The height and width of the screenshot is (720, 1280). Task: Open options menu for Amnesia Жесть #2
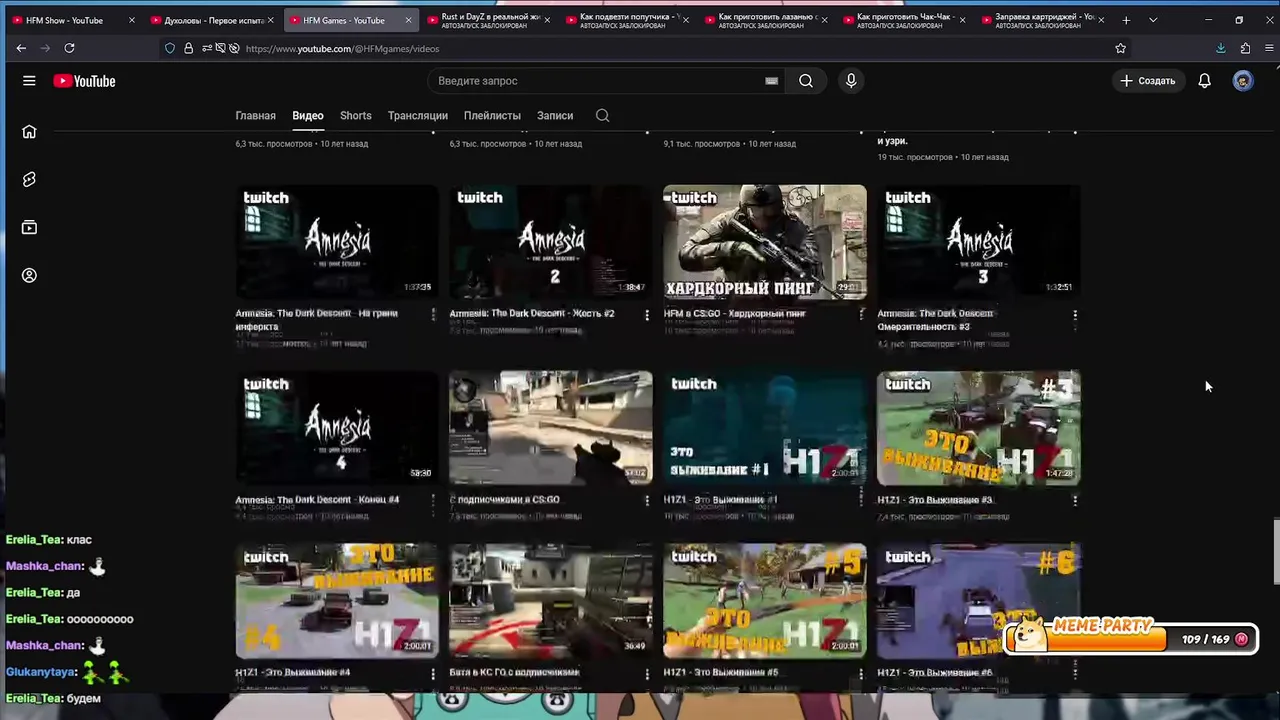coord(647,315)
